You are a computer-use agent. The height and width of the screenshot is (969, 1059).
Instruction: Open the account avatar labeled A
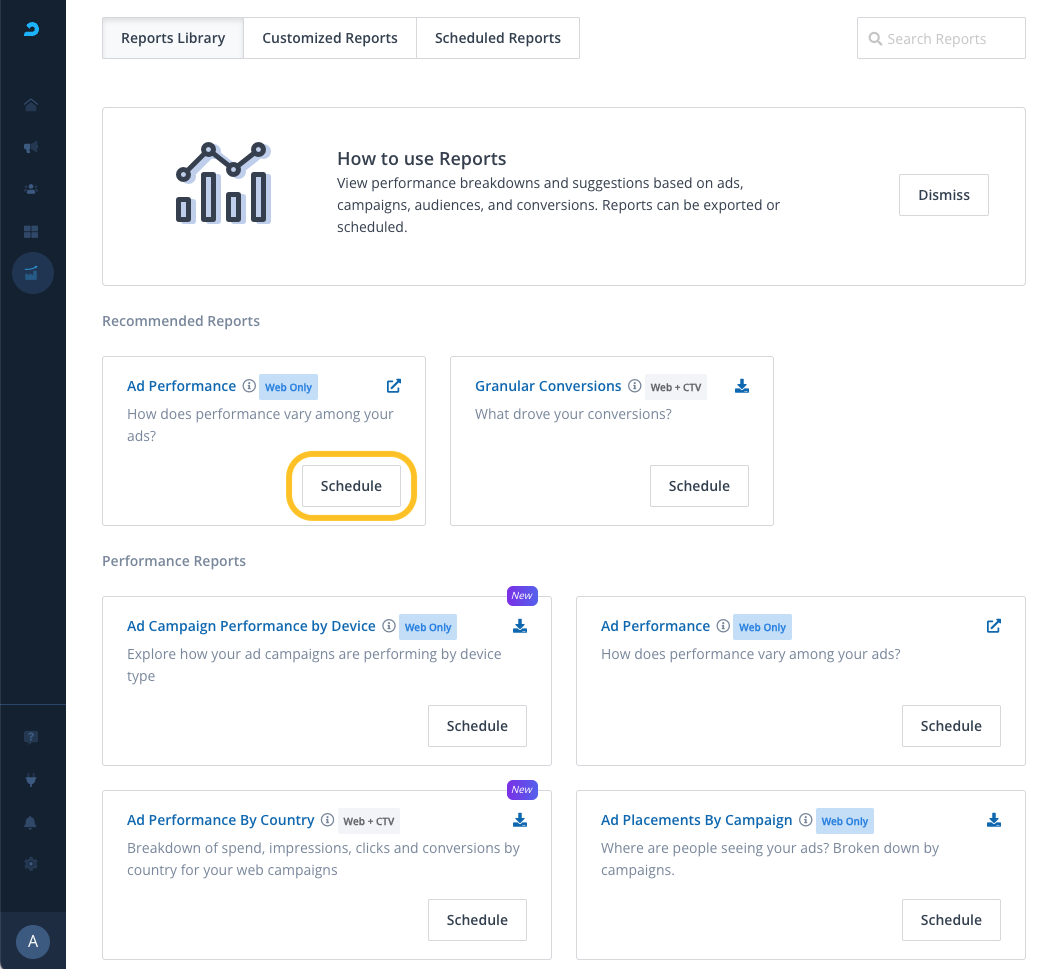click(x=33, y=941)
